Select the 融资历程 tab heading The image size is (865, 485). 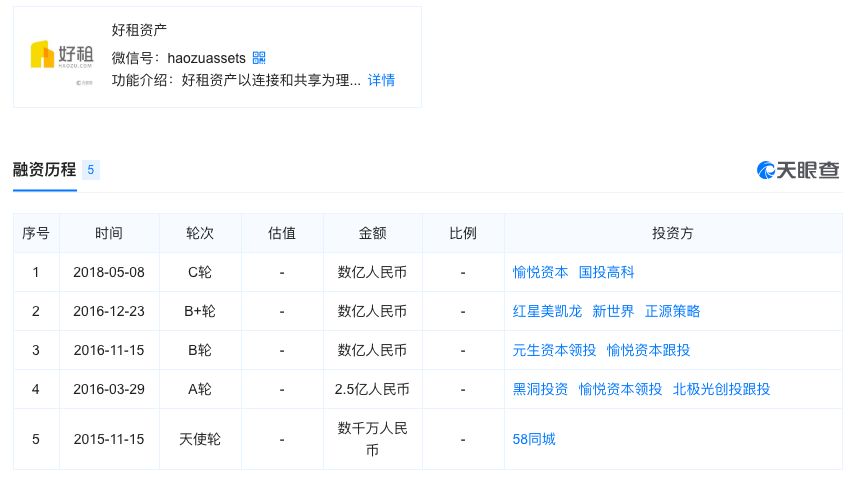pos(44,170)
